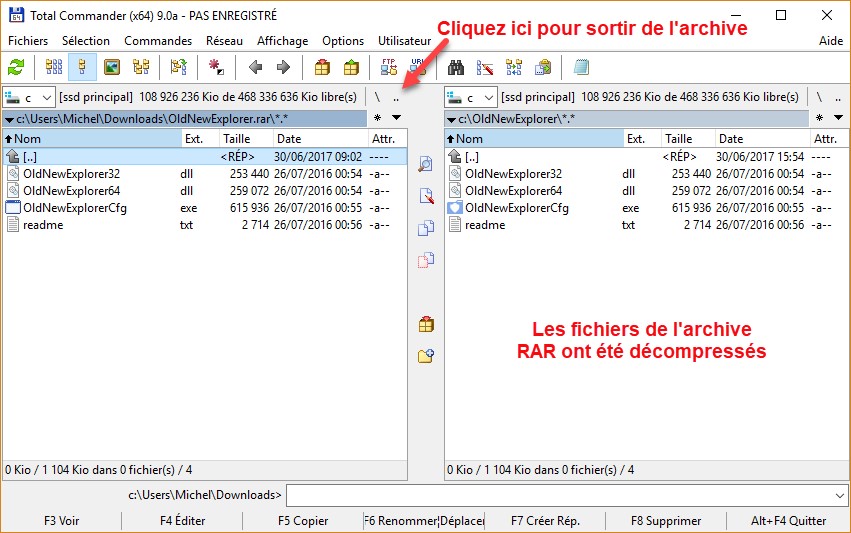Click the F3 Voir button
This screenshot has height=533, width=851.
point(61,521)
